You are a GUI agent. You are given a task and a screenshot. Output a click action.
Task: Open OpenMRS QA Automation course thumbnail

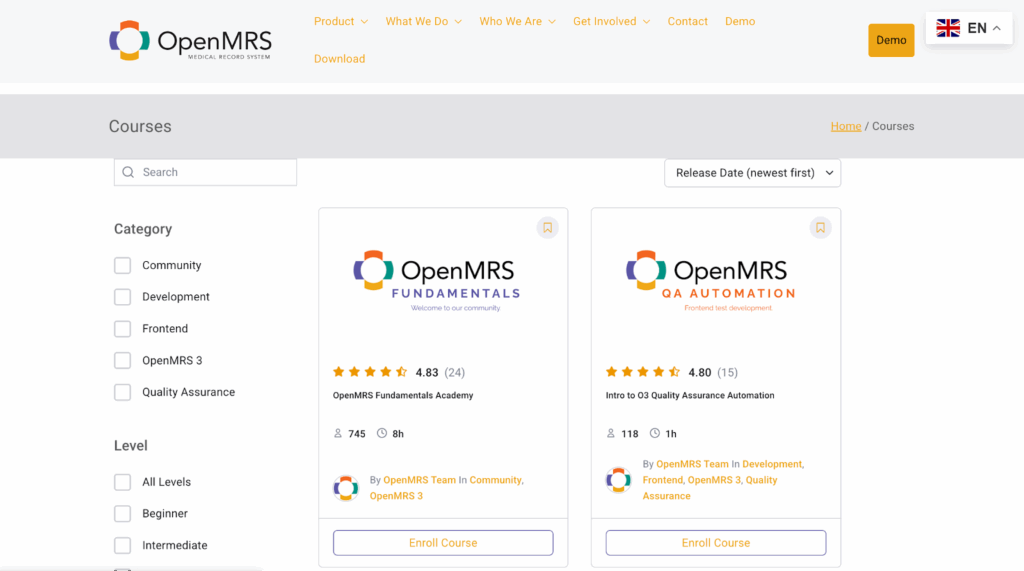point(716,281)
